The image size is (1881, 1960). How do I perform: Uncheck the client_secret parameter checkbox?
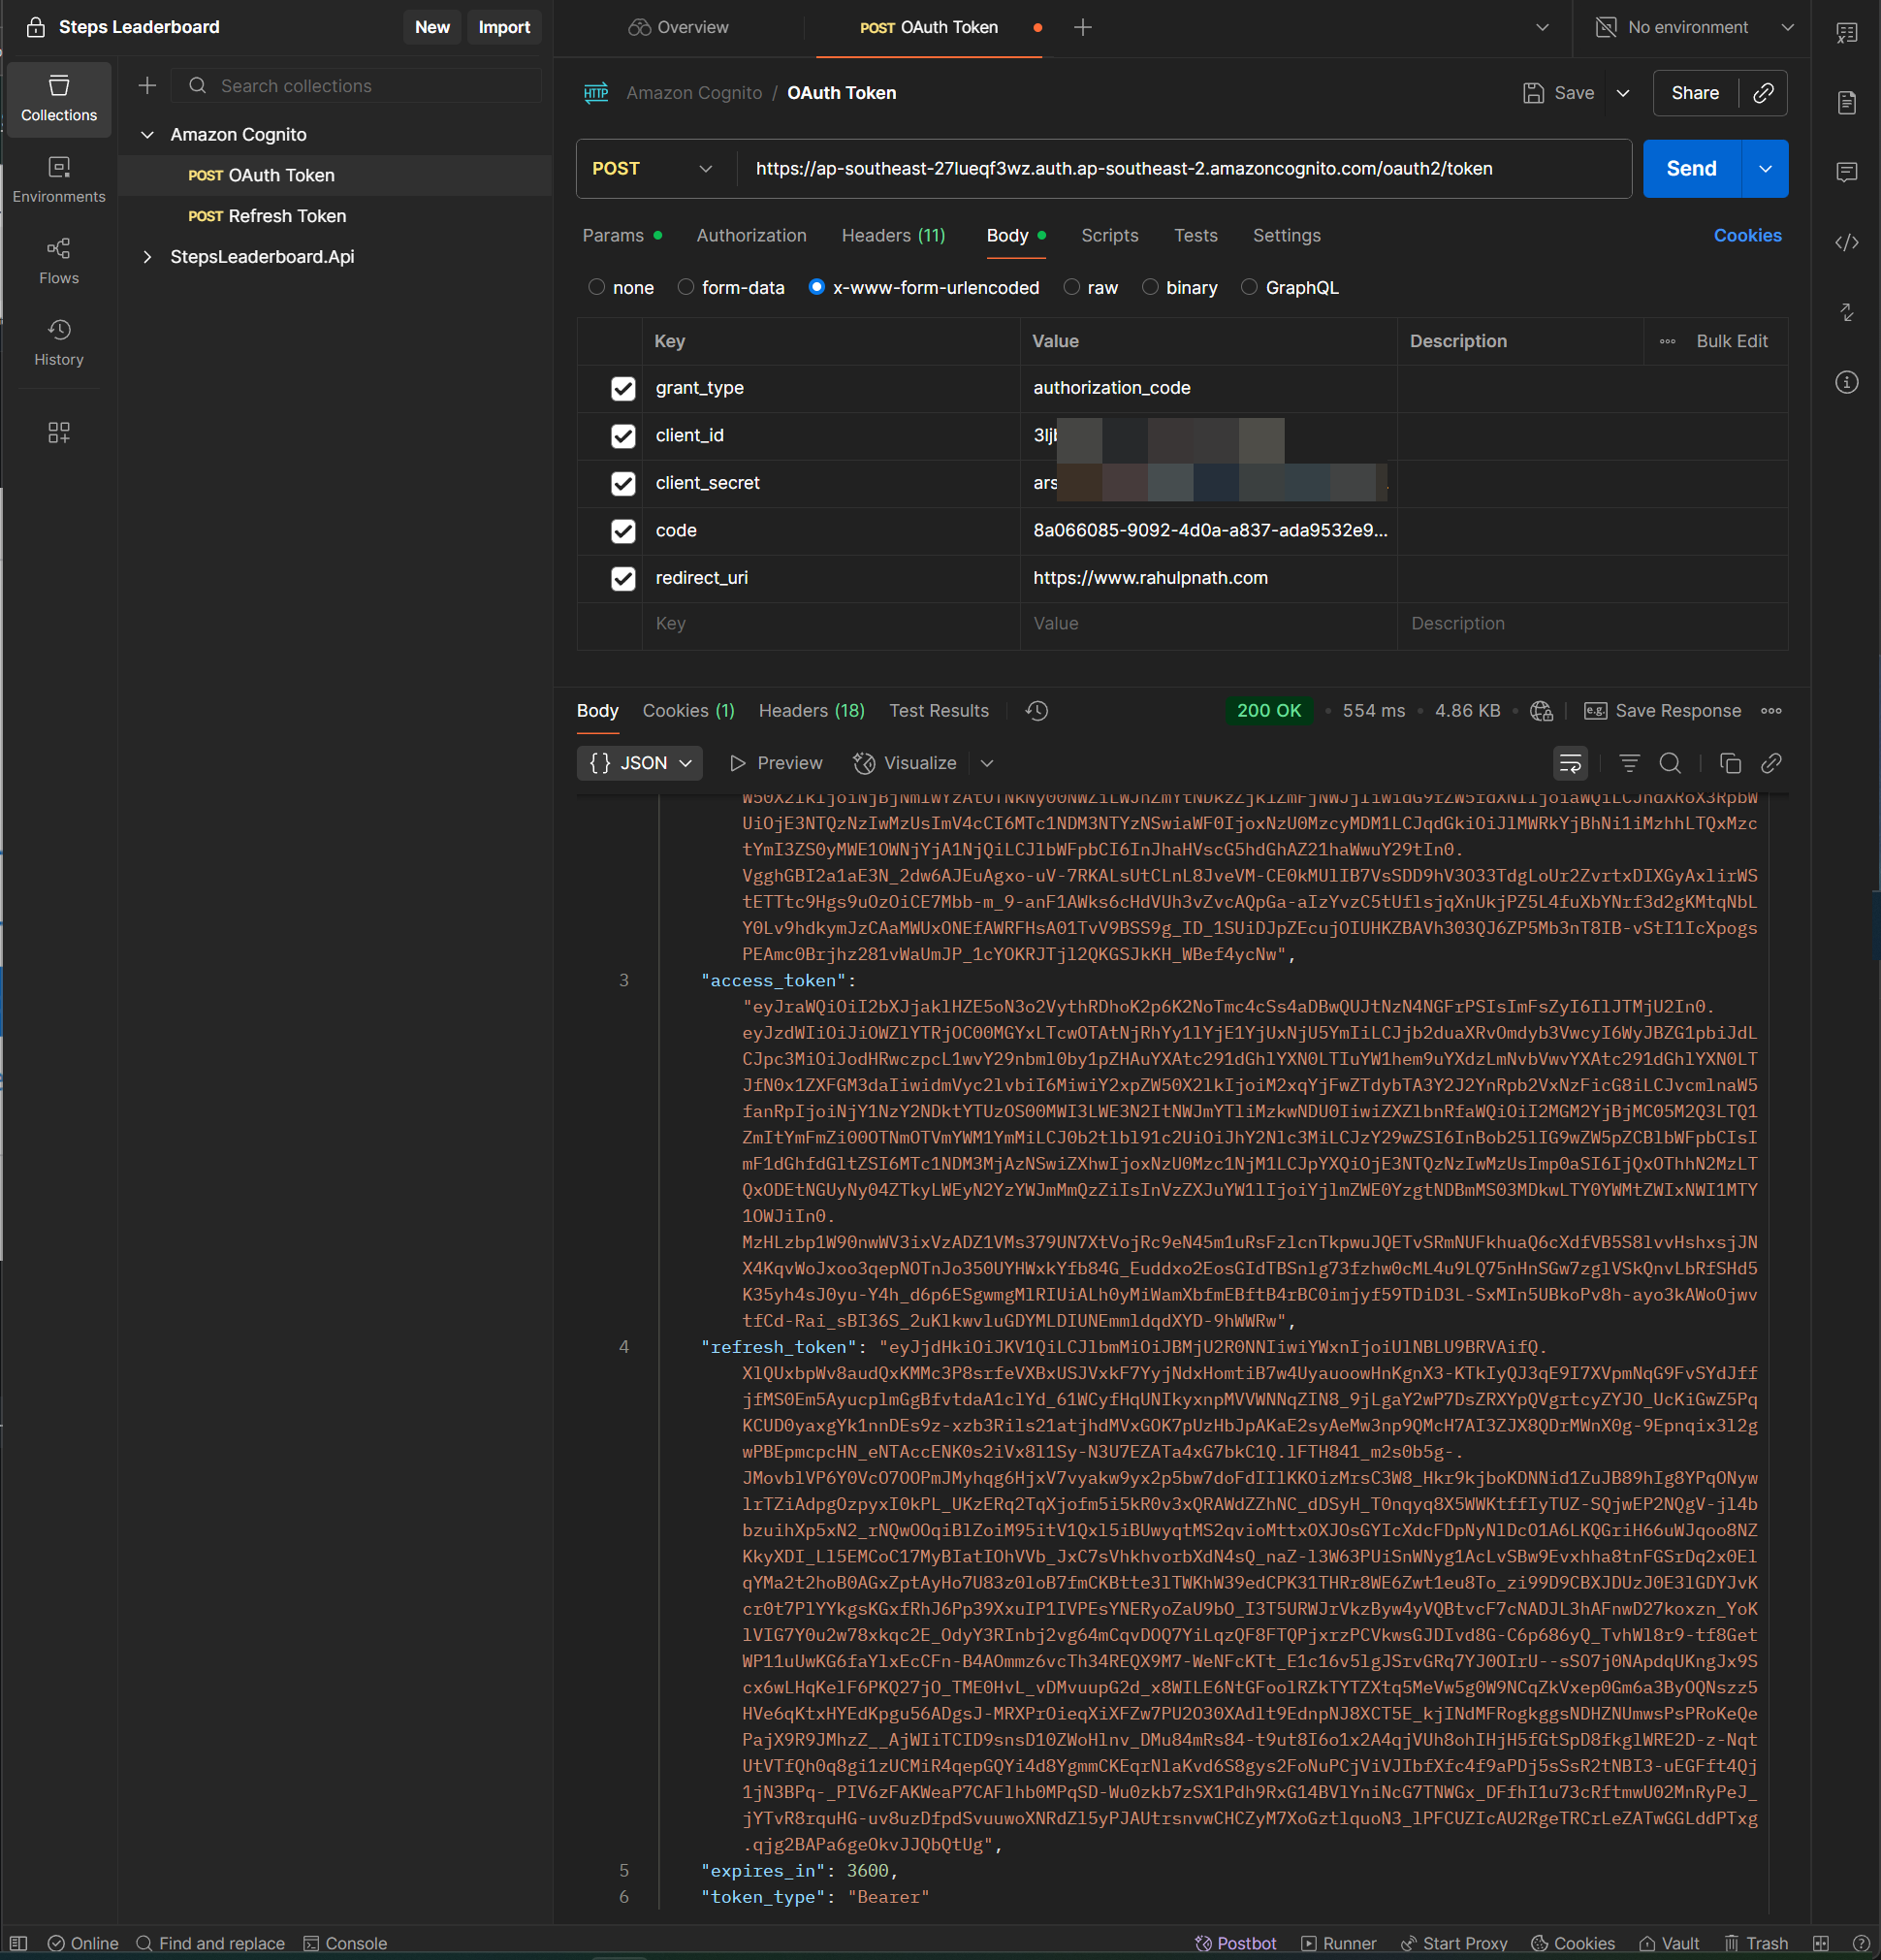click(x=622, y=483)
